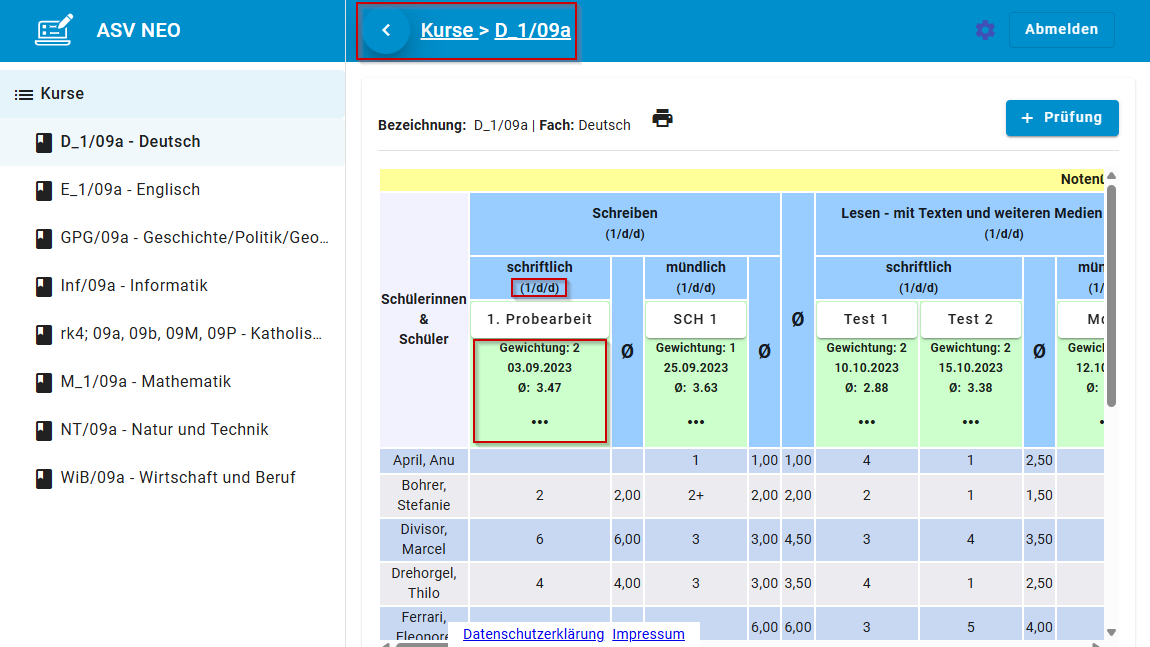The width and height of the screenshot is (1150, 647).
Task: Click the vertical scrollbar of the grade table
Action: tap(1111, 300)
